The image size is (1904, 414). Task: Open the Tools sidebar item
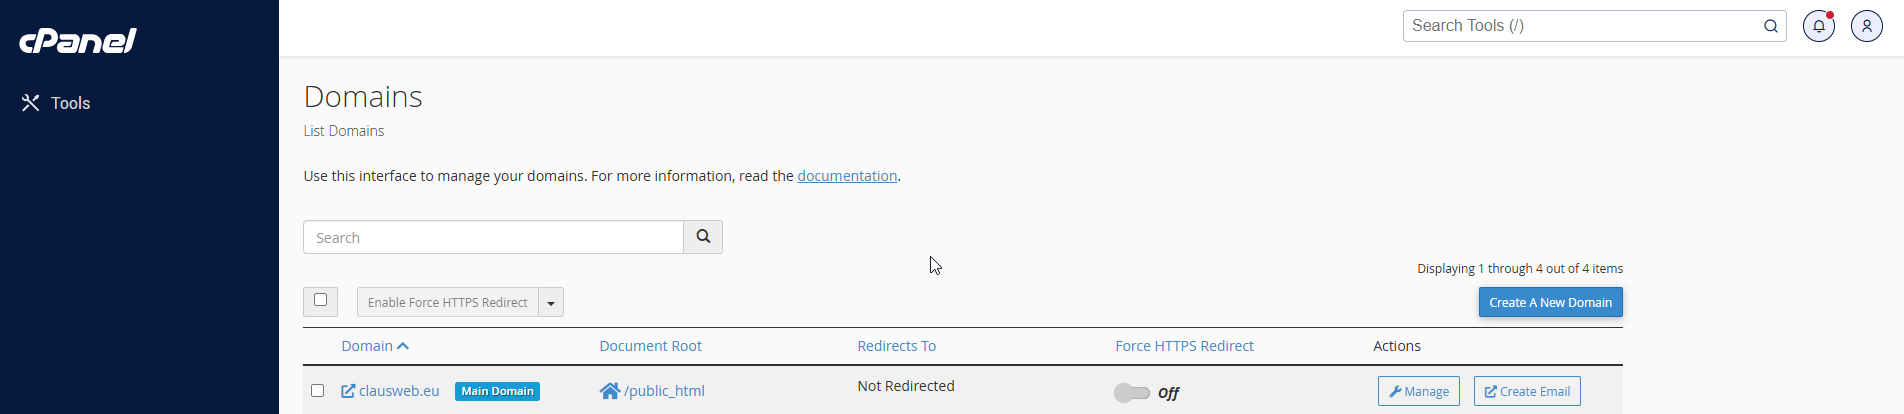point(56,103)
